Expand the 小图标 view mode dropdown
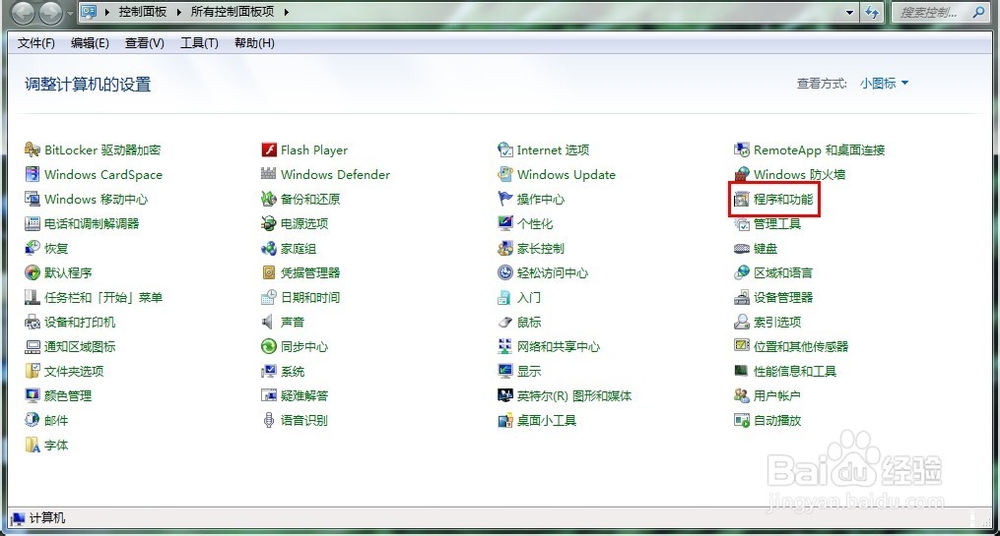 click(884, 83)
